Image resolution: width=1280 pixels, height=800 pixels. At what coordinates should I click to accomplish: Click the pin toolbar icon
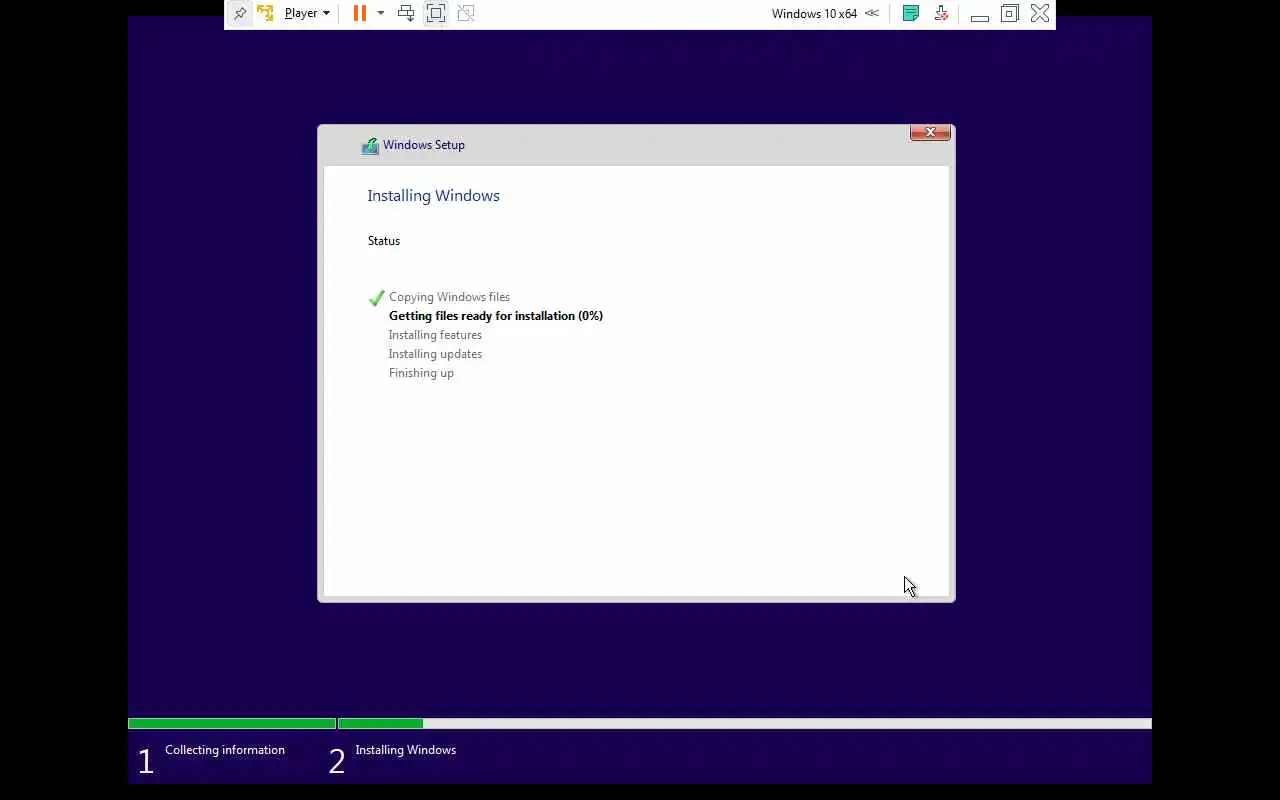click(240, 13)
